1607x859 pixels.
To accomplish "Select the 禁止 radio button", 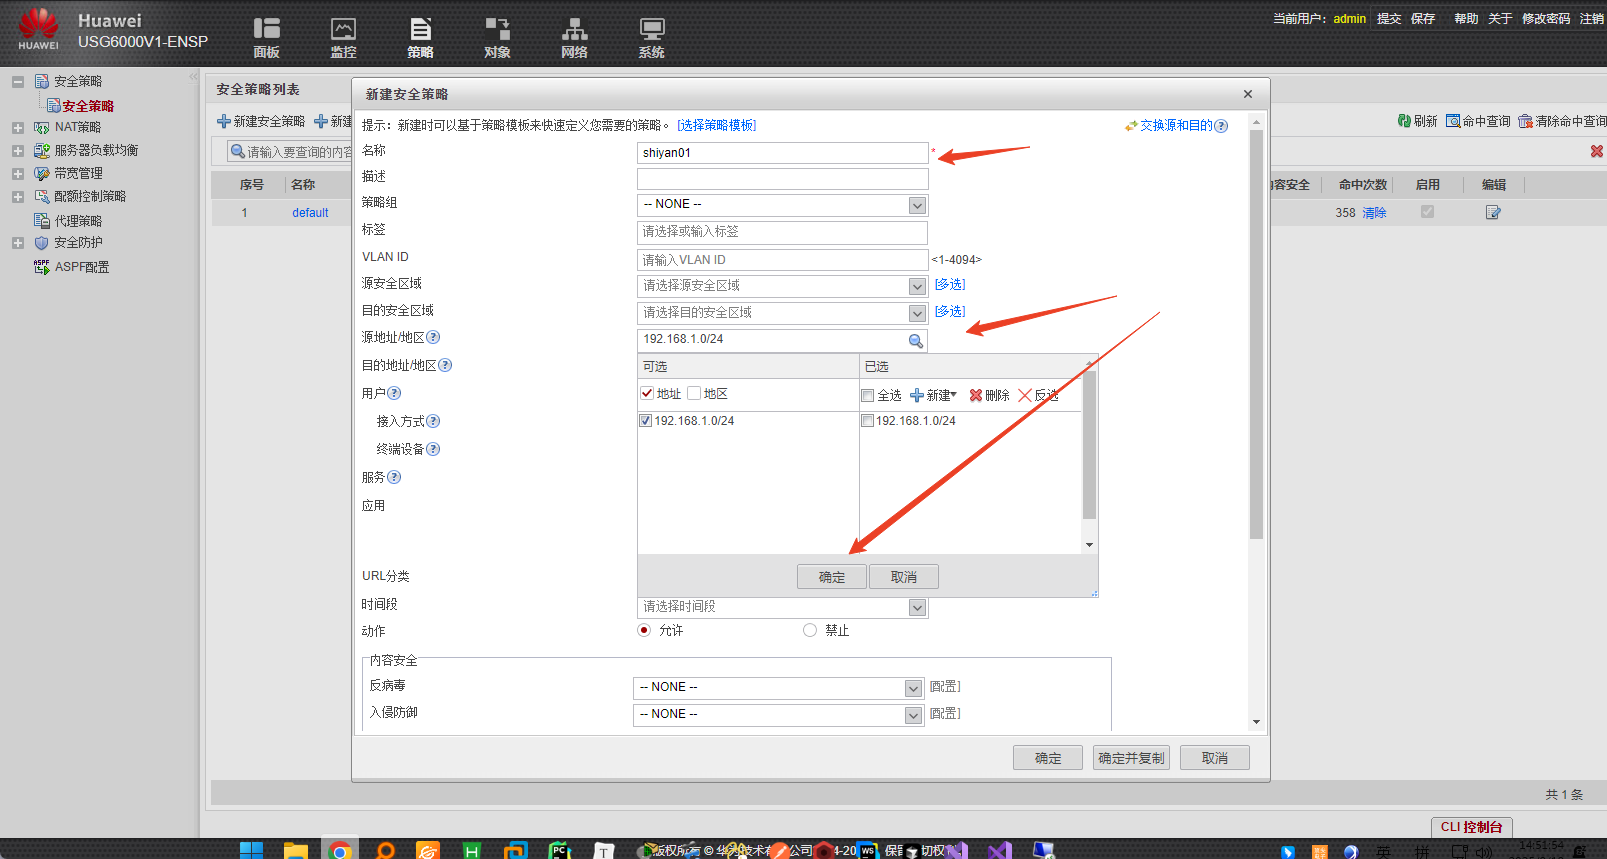I will [810, 630].
